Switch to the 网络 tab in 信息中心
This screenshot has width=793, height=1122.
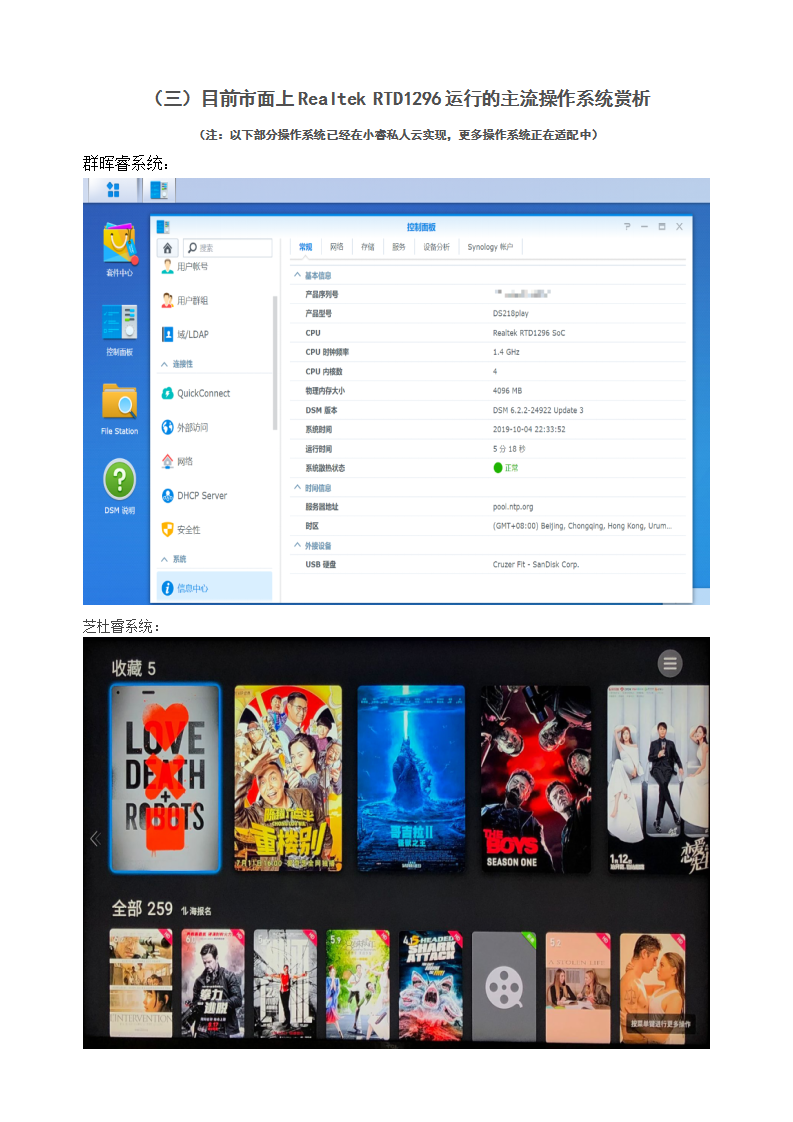pyautogui.click(x=336, y=247)
